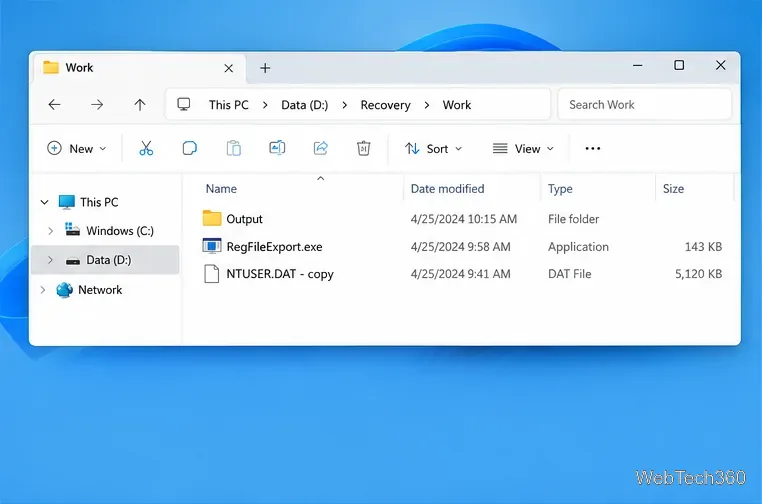The height and width of the screenshot is (504, 762).
Task: Click the Application type cell
Action: pos(578,247)
